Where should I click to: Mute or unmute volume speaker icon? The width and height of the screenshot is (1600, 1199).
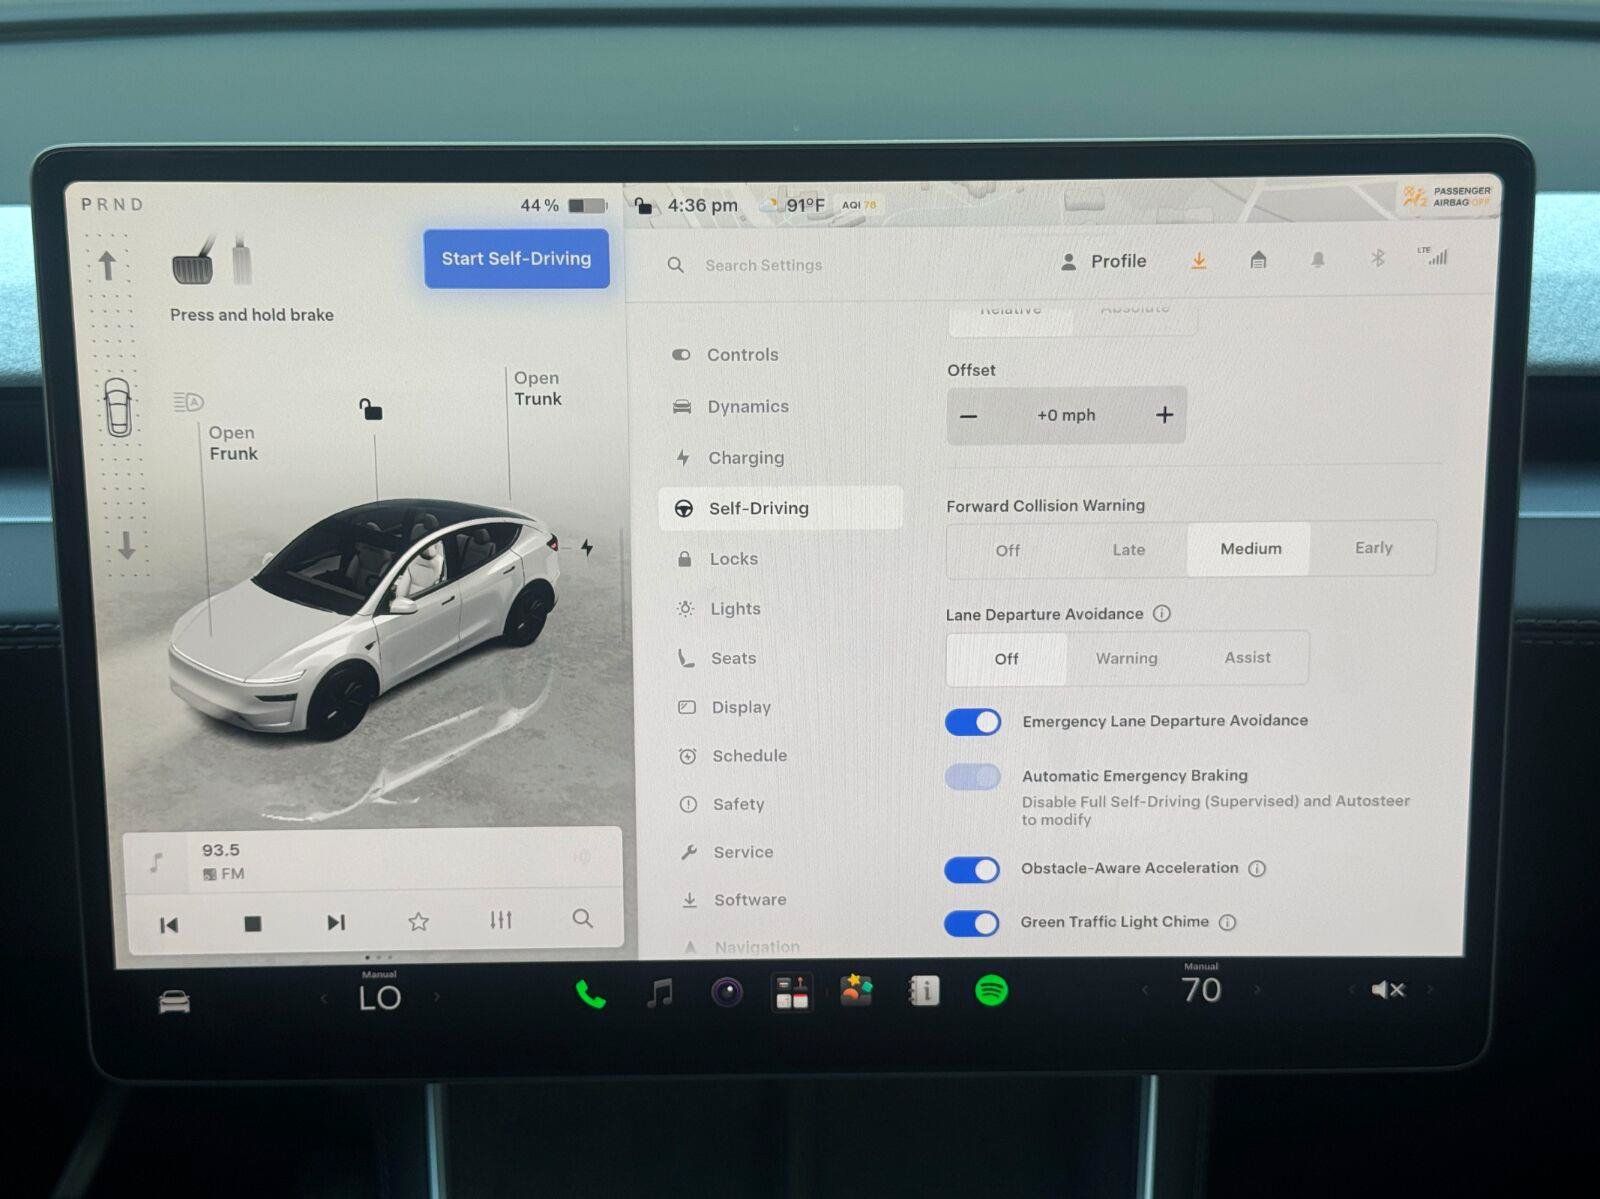pos(1388,990)
